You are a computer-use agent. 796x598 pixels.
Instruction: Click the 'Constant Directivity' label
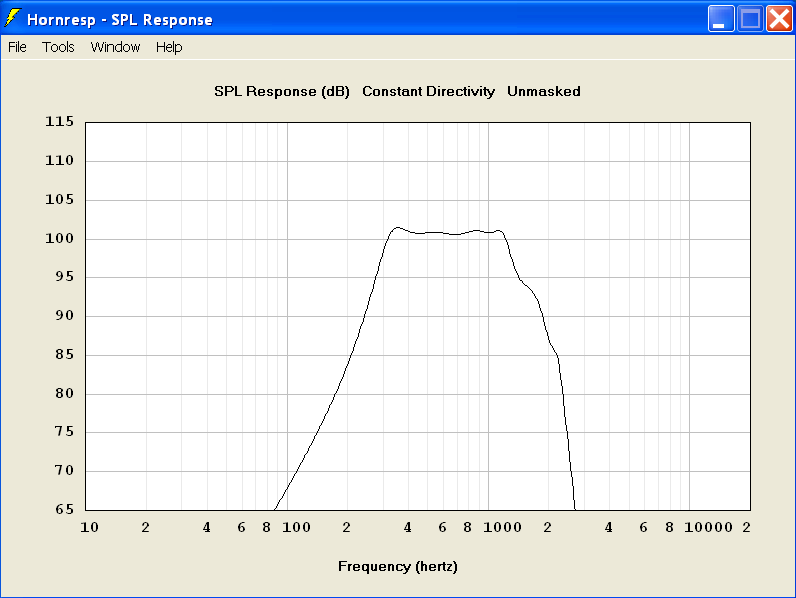(x=428, y=91)
